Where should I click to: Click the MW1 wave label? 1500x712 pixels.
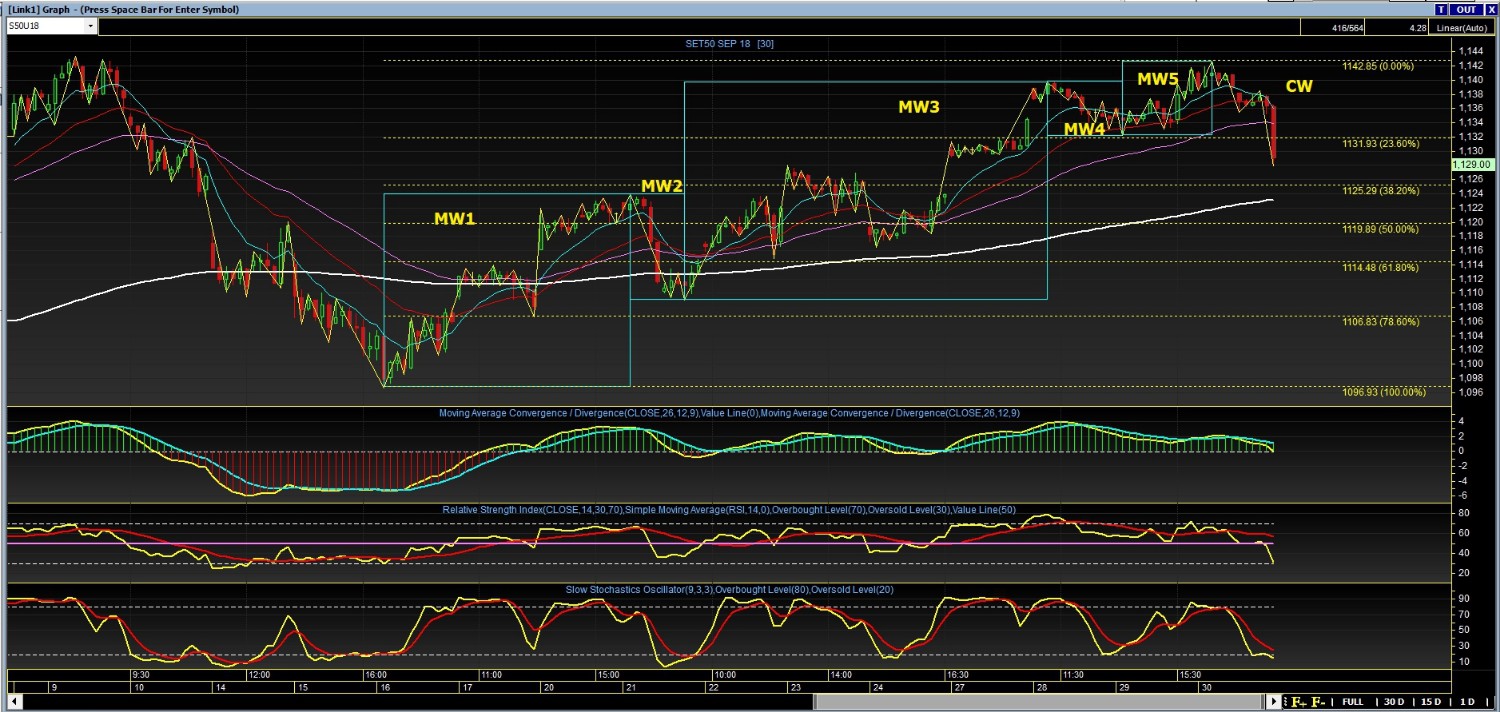click(x=454, y=219)
